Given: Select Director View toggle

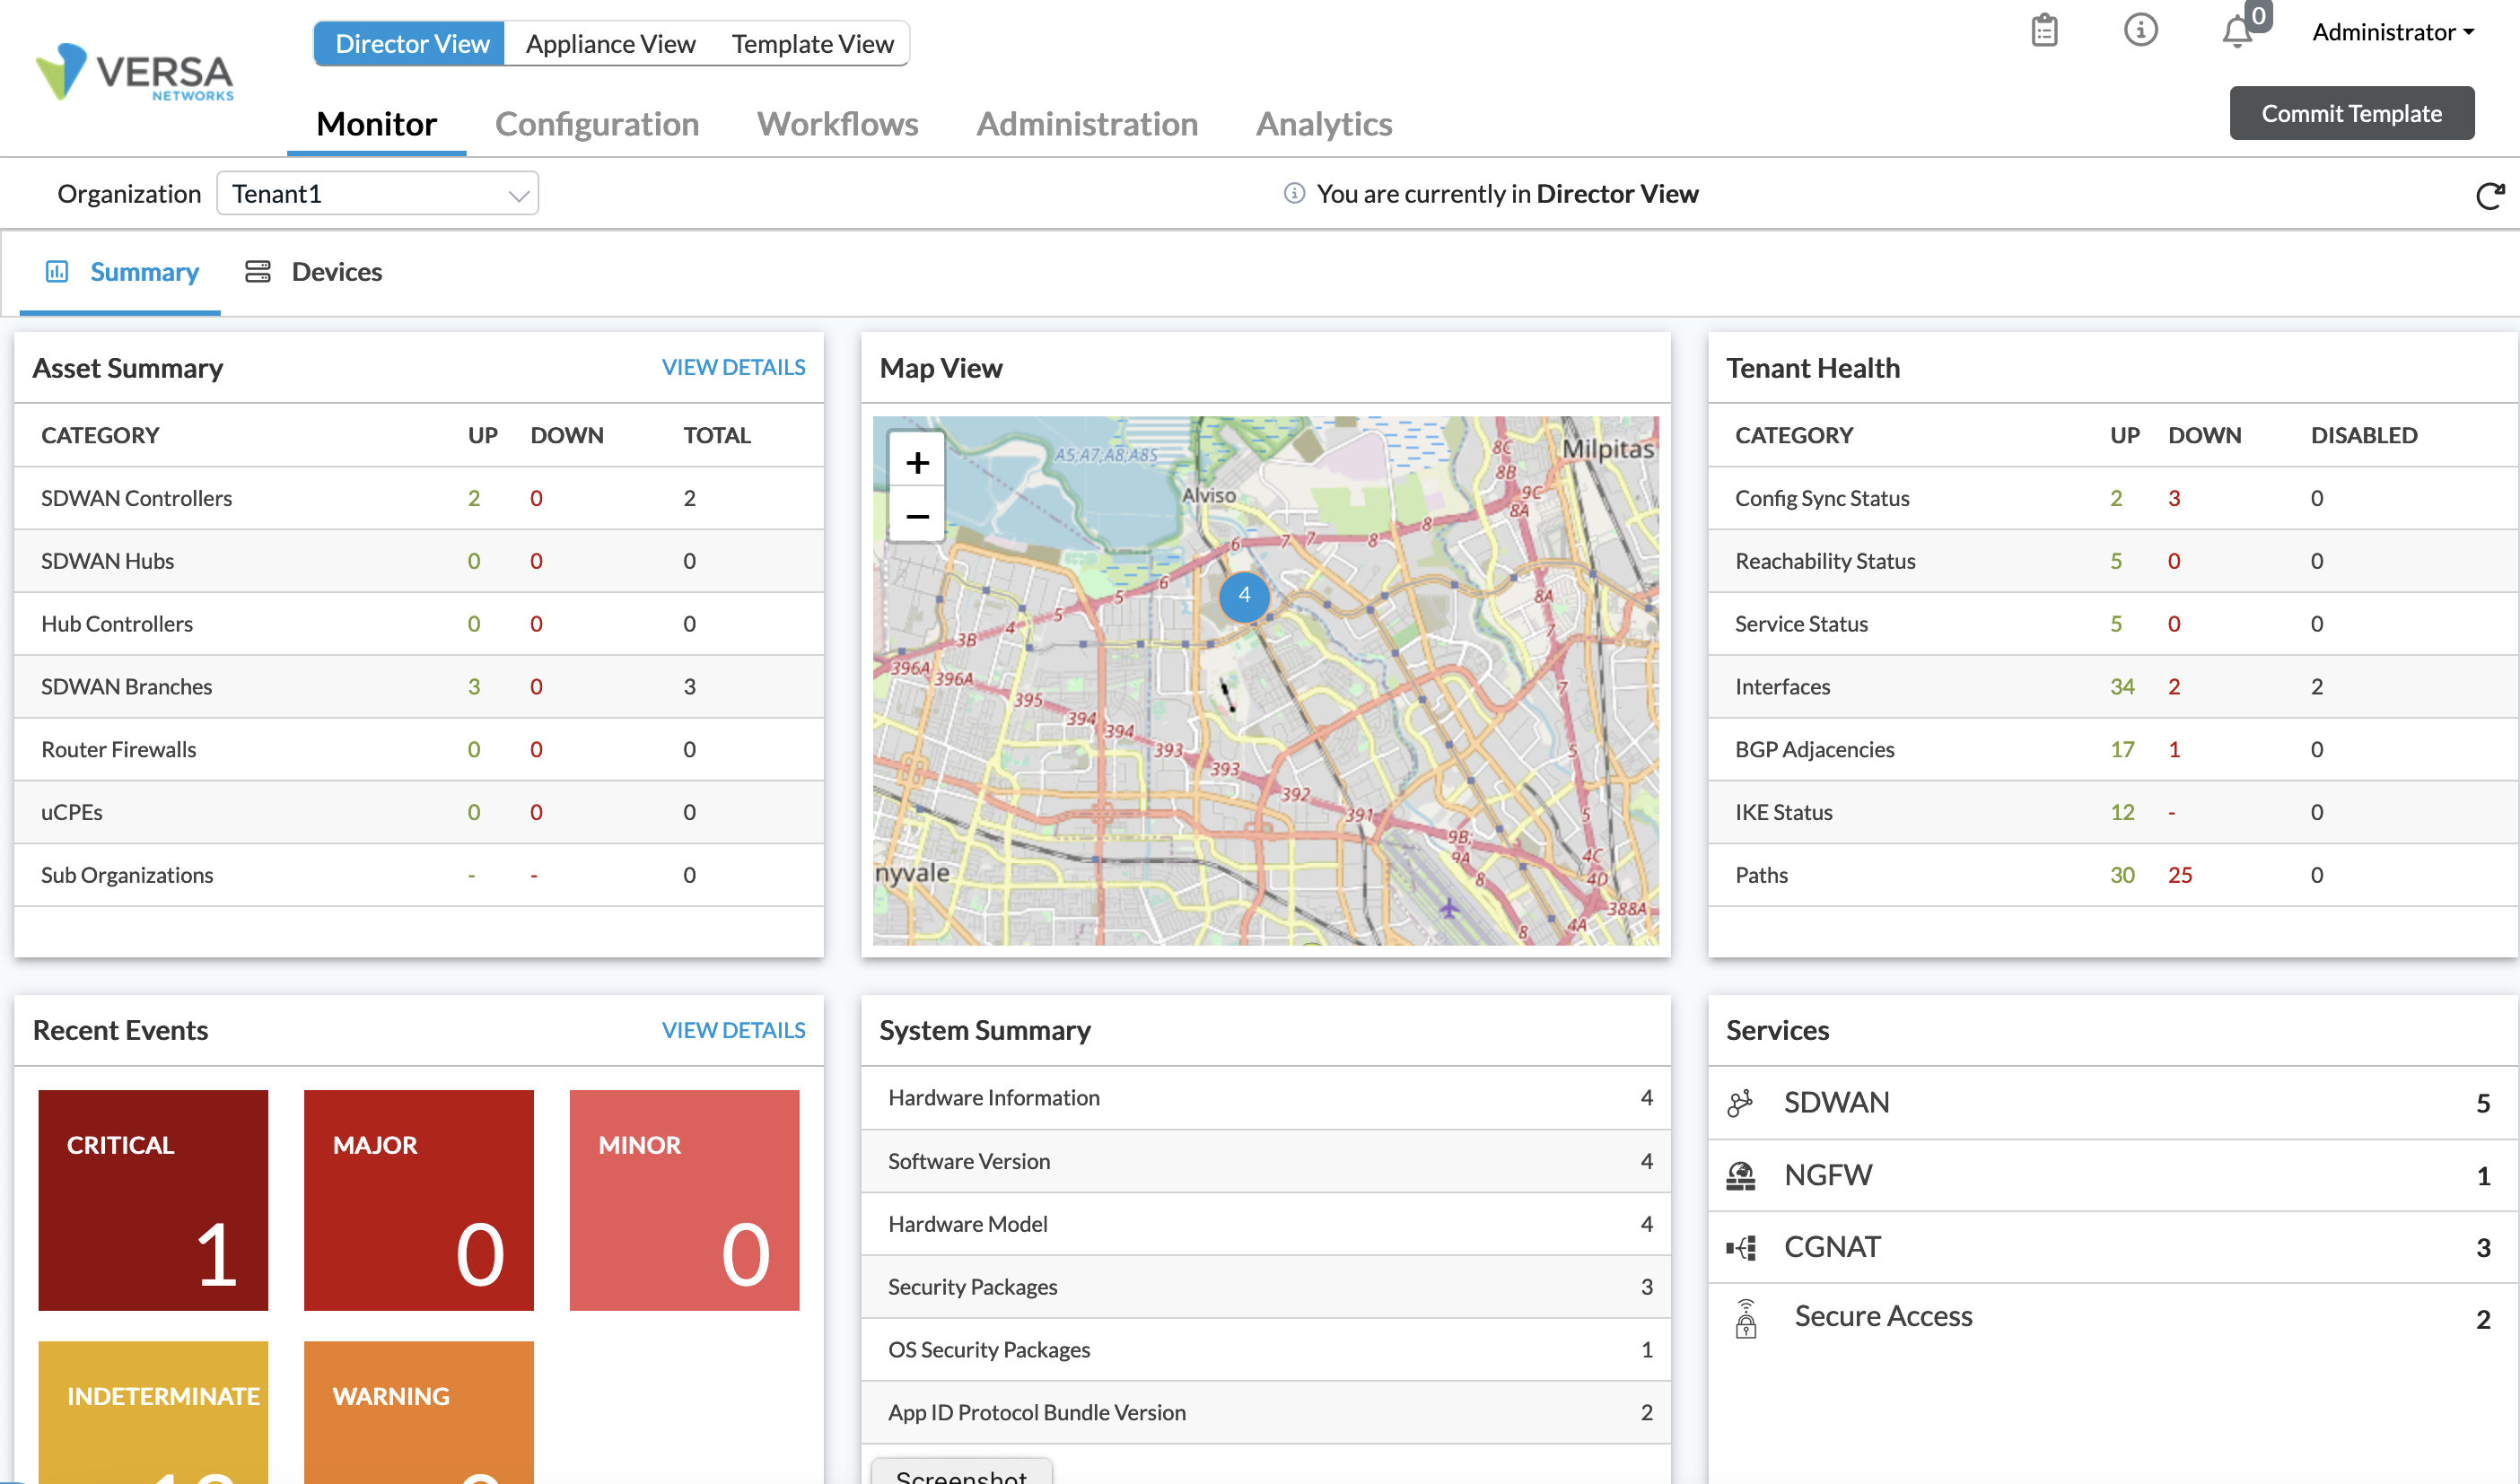Looking at the screenshot, I should click(x=411, y=44).
